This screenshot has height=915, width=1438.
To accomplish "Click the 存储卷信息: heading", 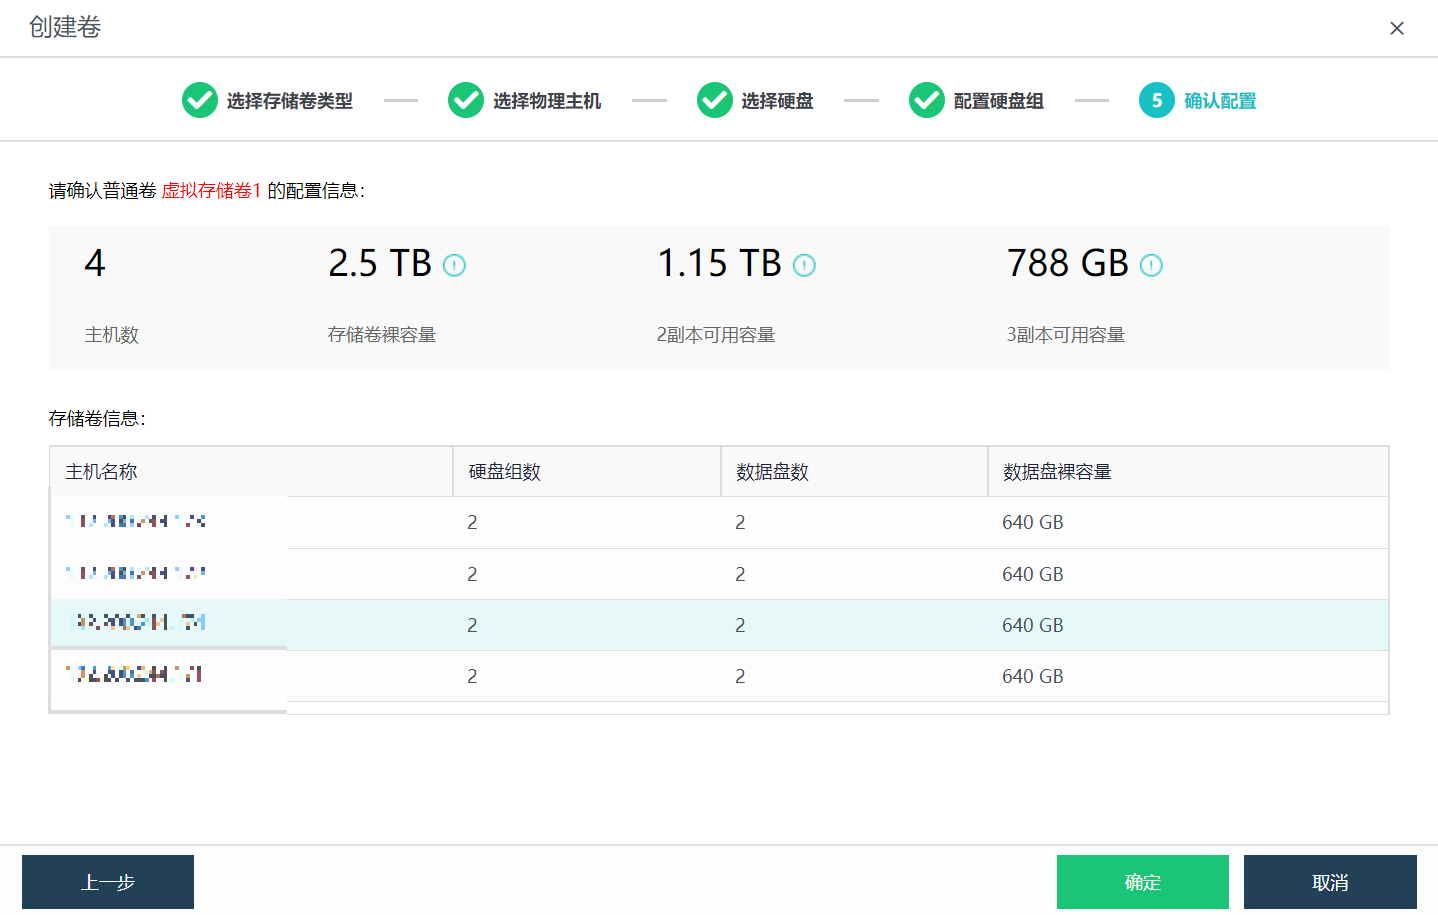I will [97, 419].
